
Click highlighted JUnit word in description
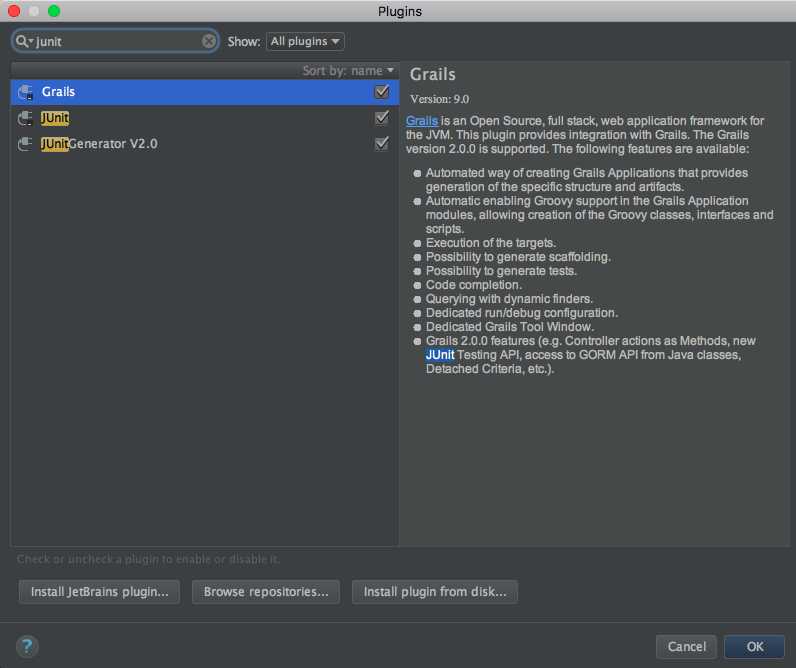(x=440, y=355)
